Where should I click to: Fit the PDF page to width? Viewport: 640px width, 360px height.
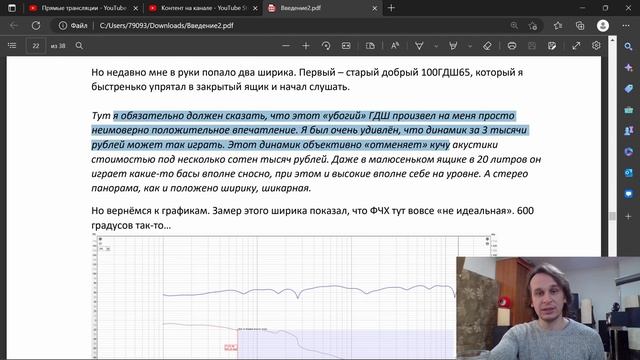coord(346,46)
